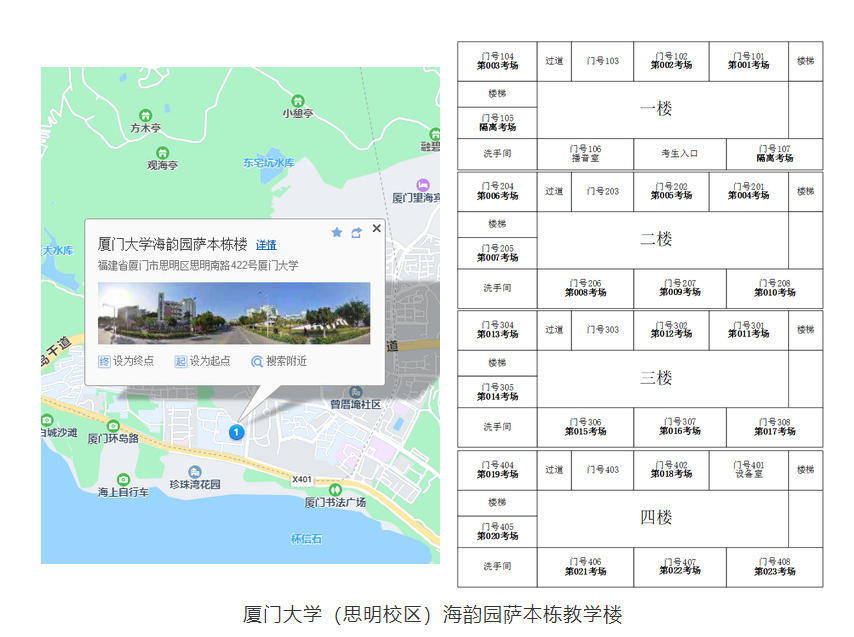Click the 小憩亭 pavilion map icon
This screenshot has width=854, height=637.
[x=297, y=101]
